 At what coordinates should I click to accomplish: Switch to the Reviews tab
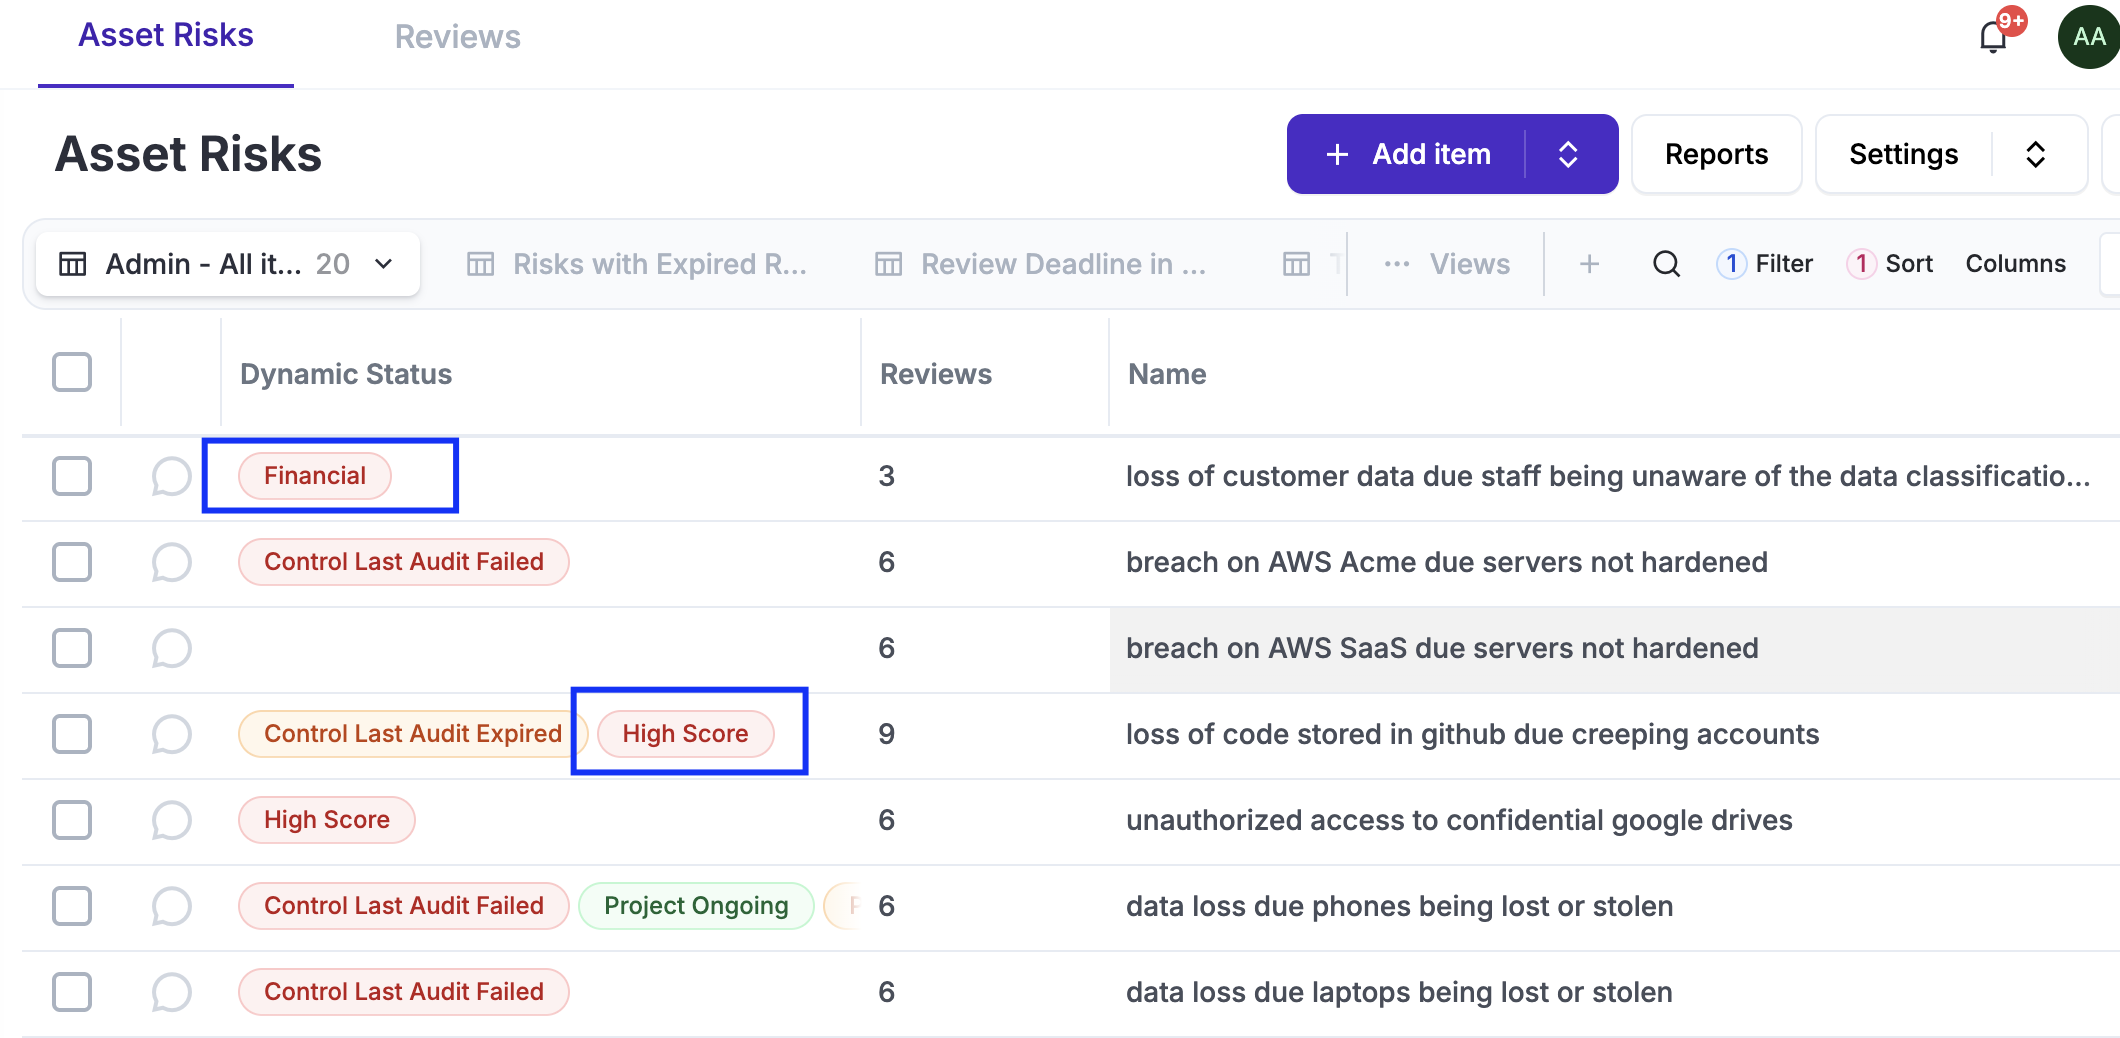pos(457,37)
